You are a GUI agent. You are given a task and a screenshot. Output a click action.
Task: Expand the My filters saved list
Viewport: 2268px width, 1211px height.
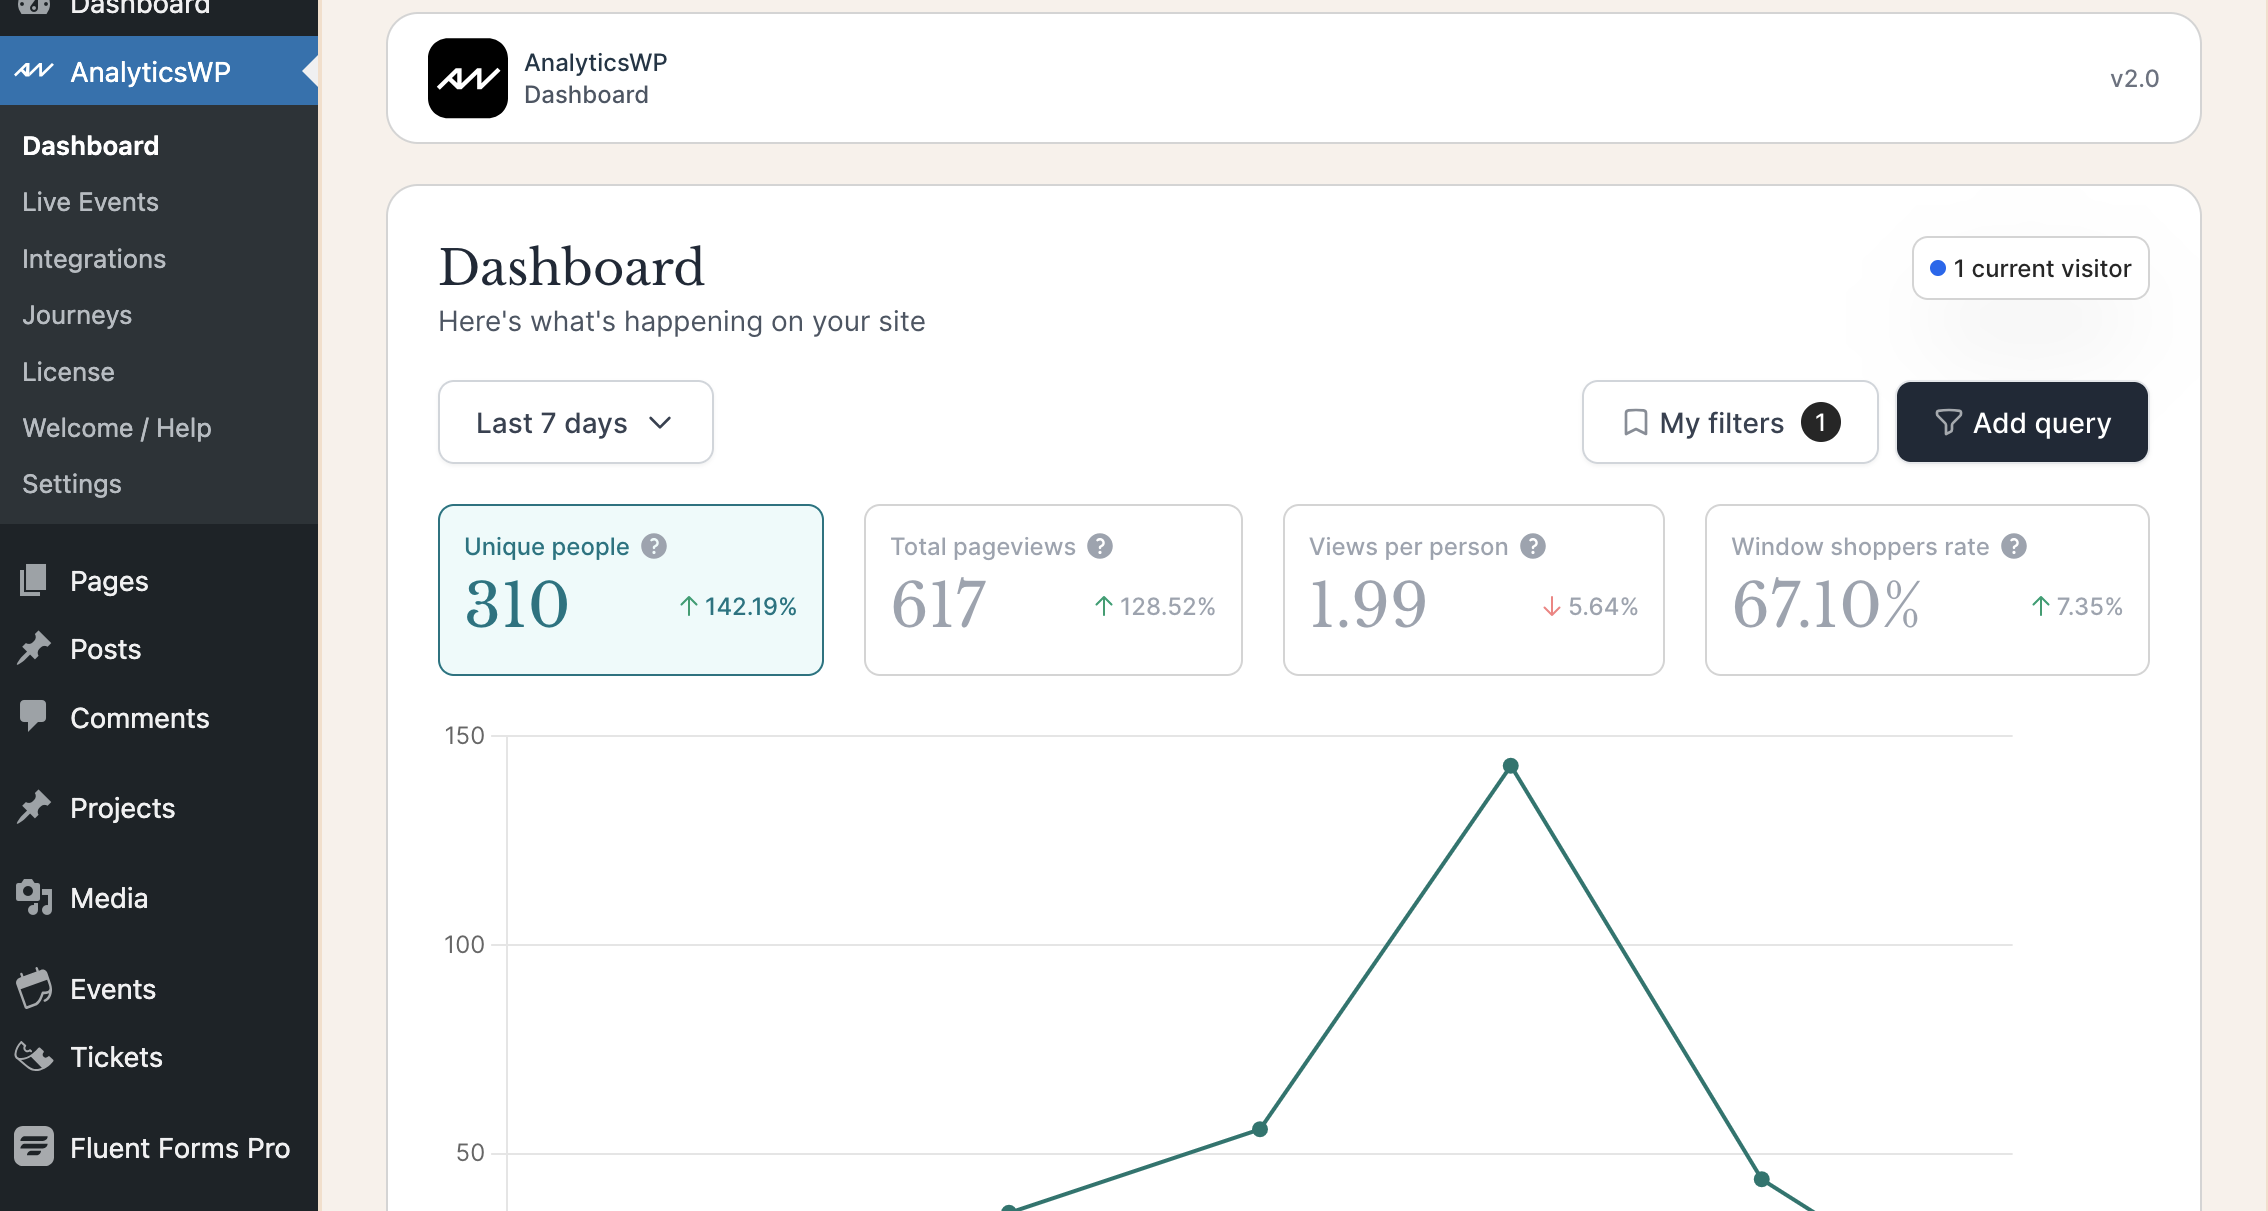pos(1729,422)
